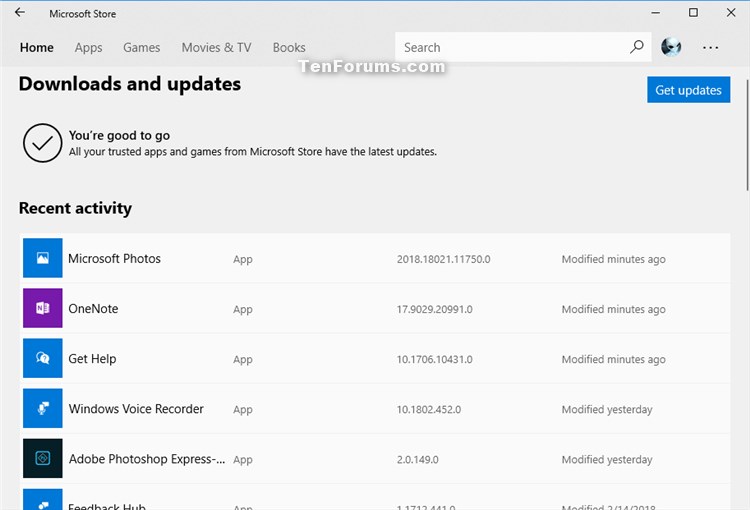Click the search magnifier icon
The height and width of the screenshot is (510, 750).
(x=636, y=47)
